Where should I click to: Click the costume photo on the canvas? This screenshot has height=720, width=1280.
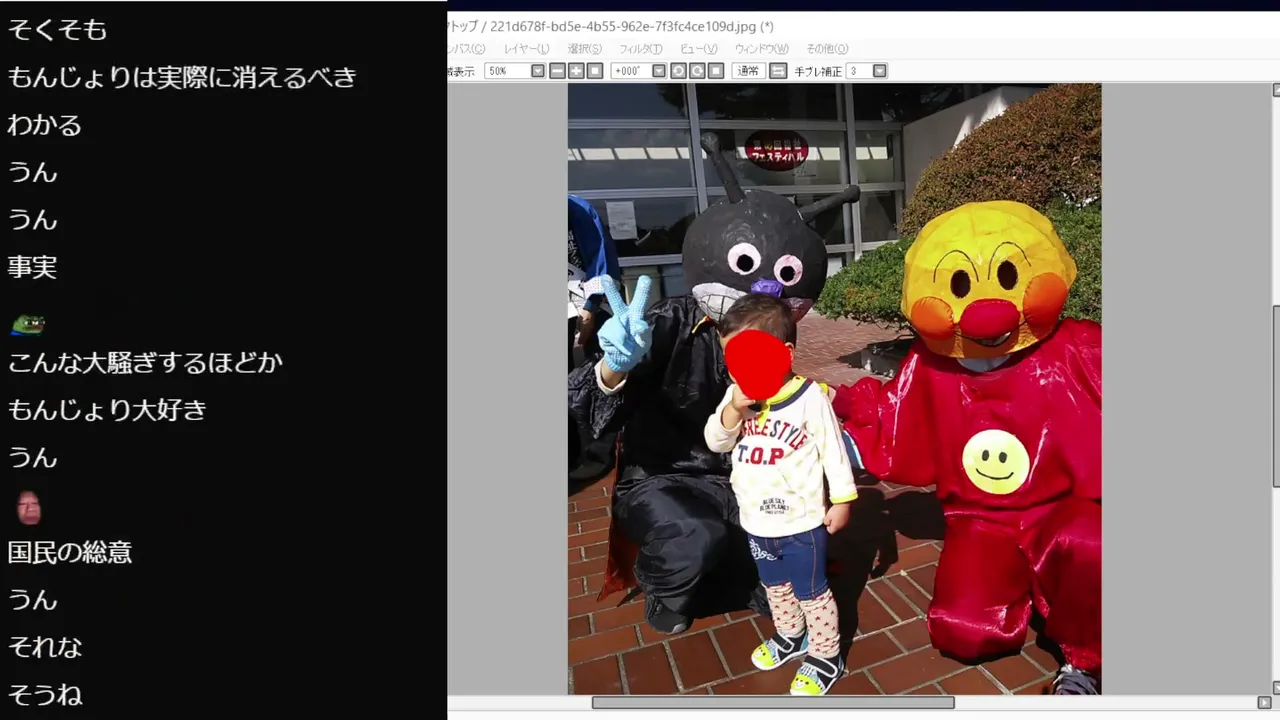[x=834, y=389]
